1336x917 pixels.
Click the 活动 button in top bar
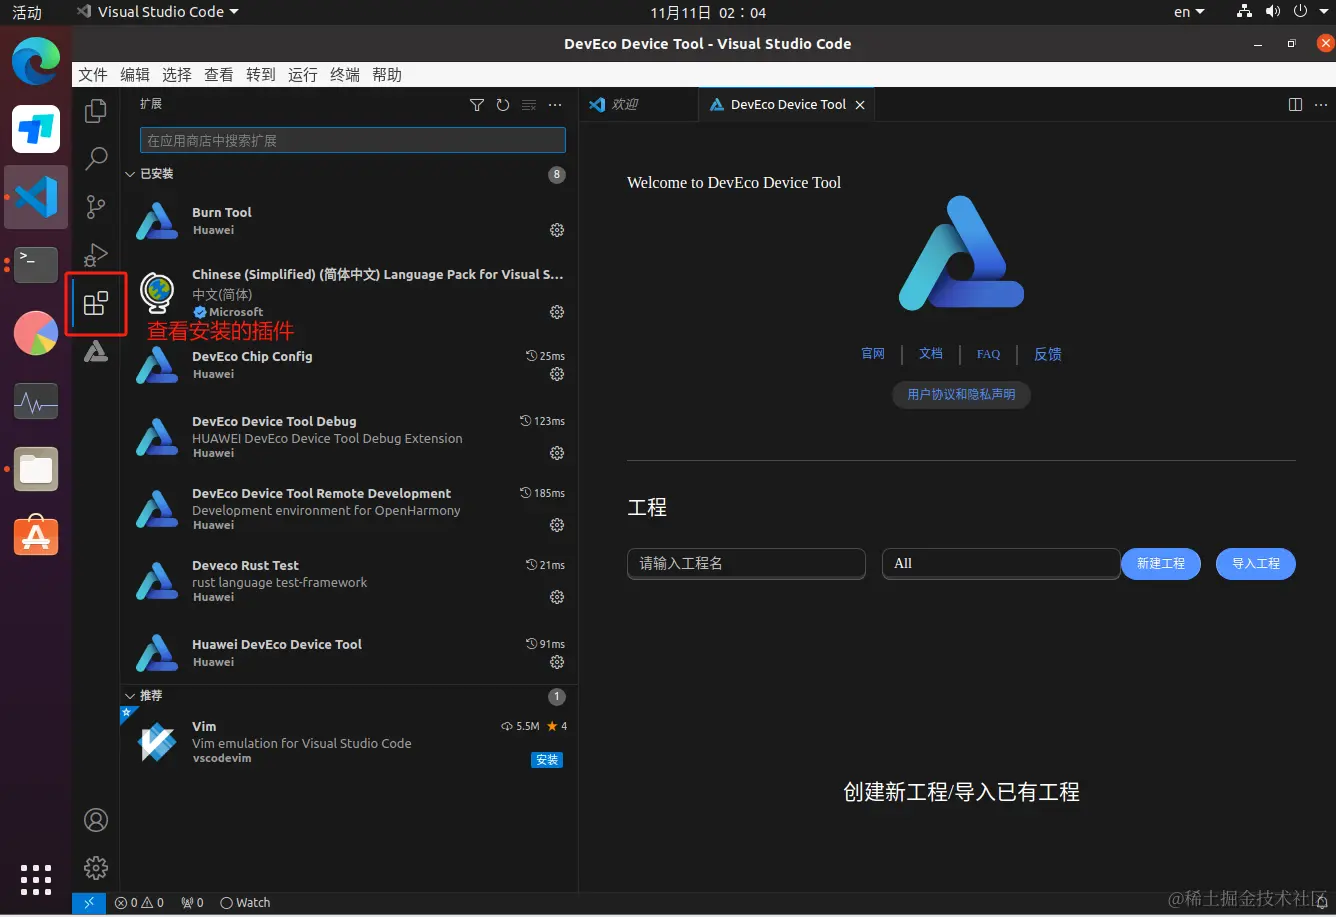[x=27, y=12]
